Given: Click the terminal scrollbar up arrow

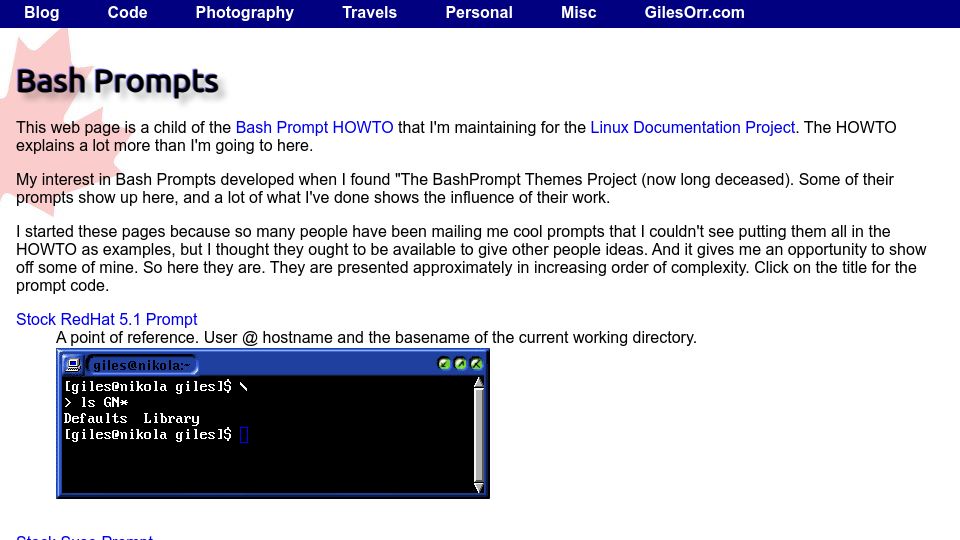Looking at the screenshot, I should pos(479,383).
